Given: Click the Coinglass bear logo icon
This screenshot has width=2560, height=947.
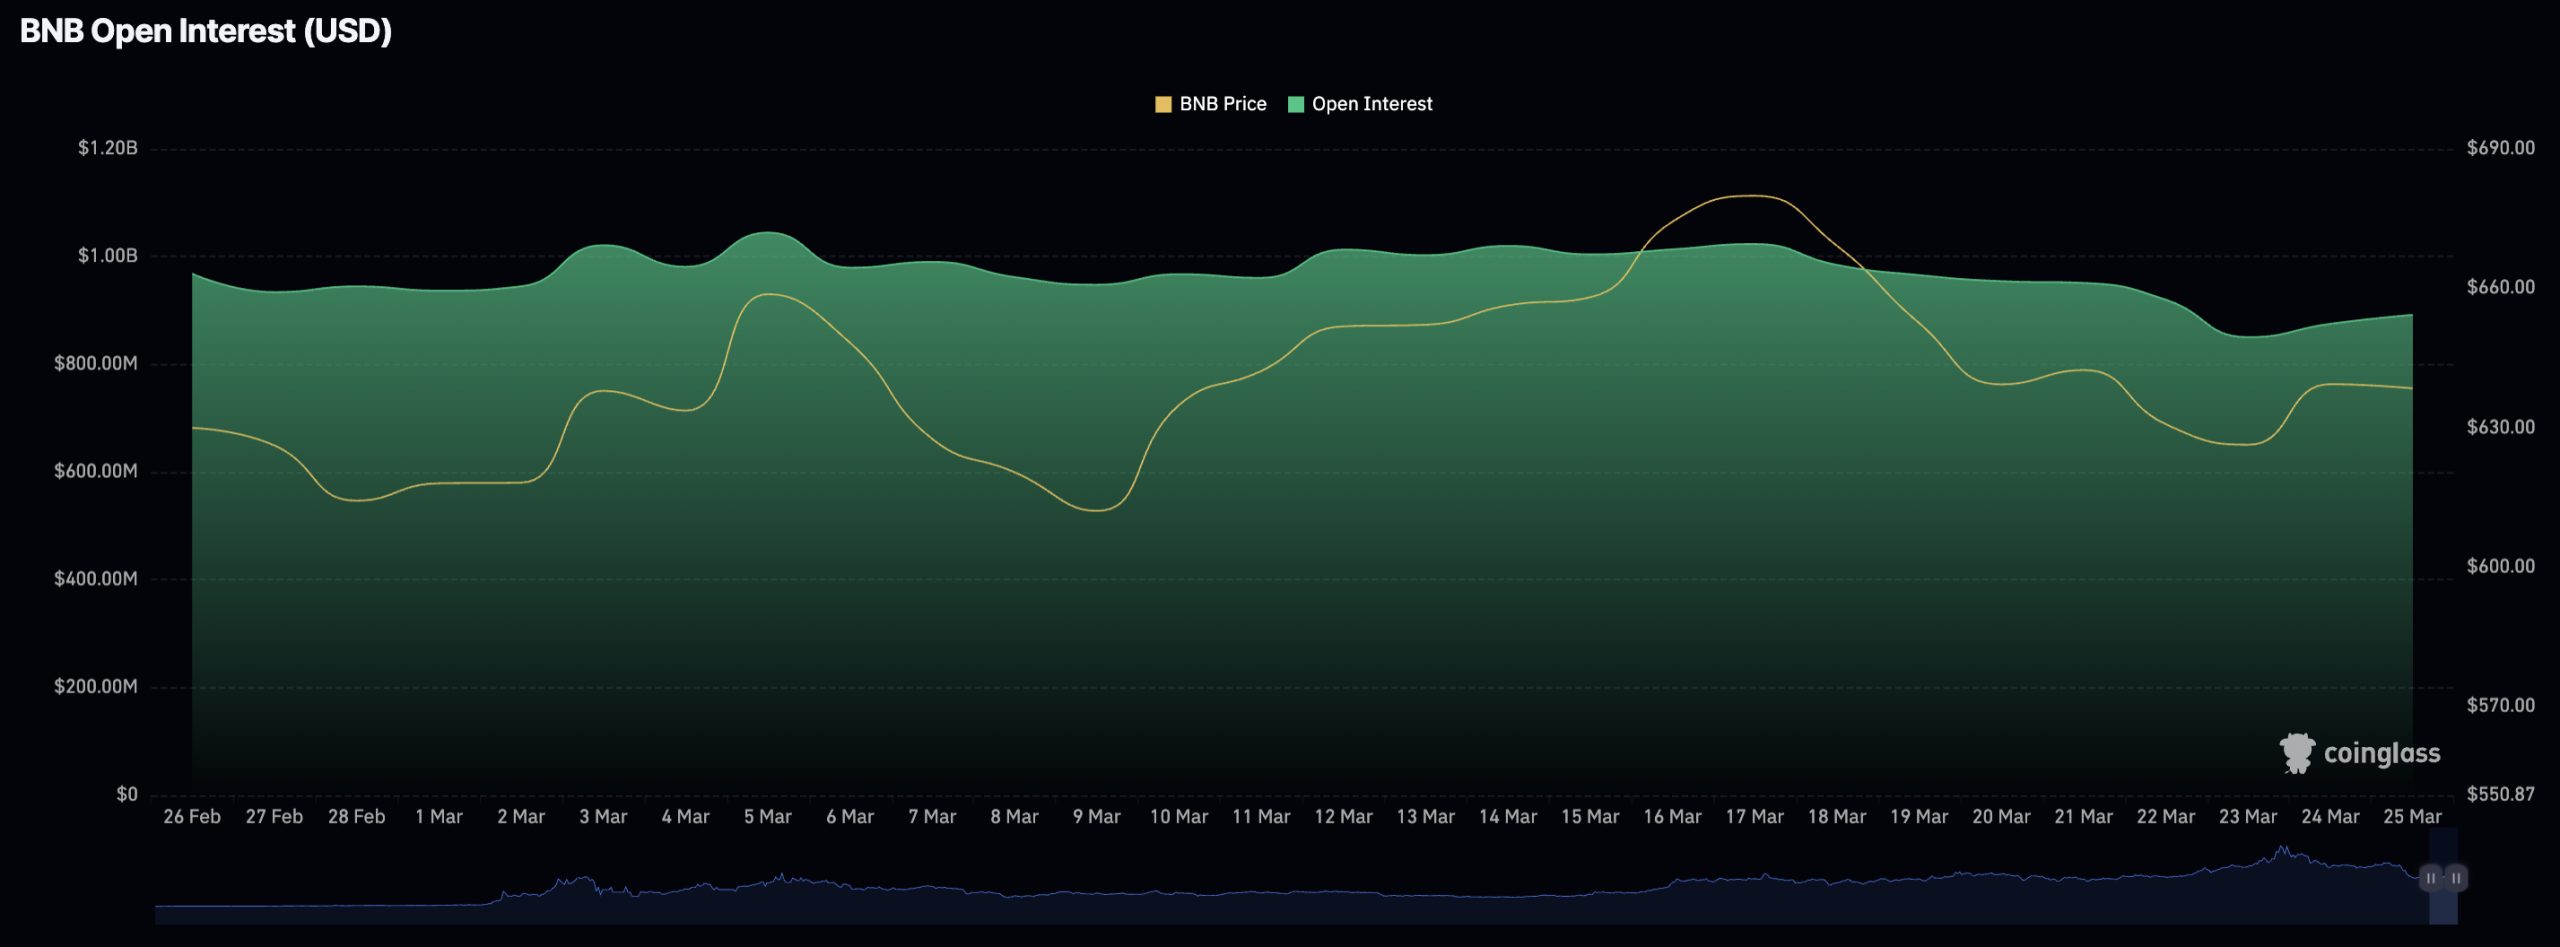Looking at the screenshot, I should 2296,753.
